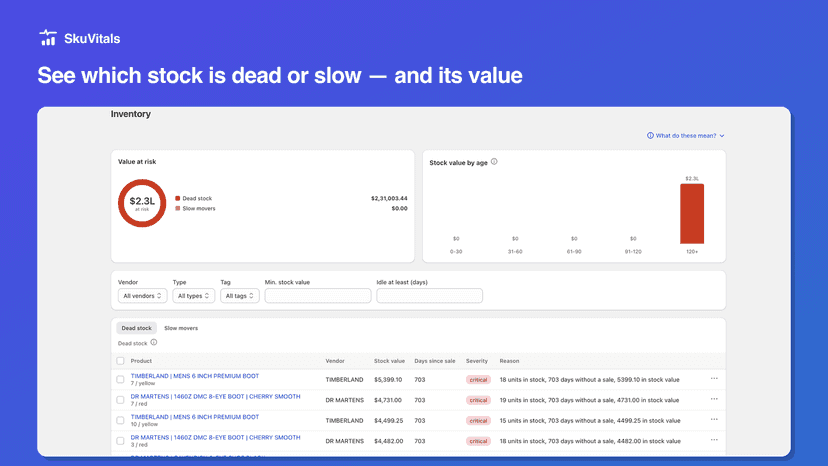The height and width of the screenshot is (466, 828).
Task: Click info icon beside Stock value by age
Action: pos(494,162)
